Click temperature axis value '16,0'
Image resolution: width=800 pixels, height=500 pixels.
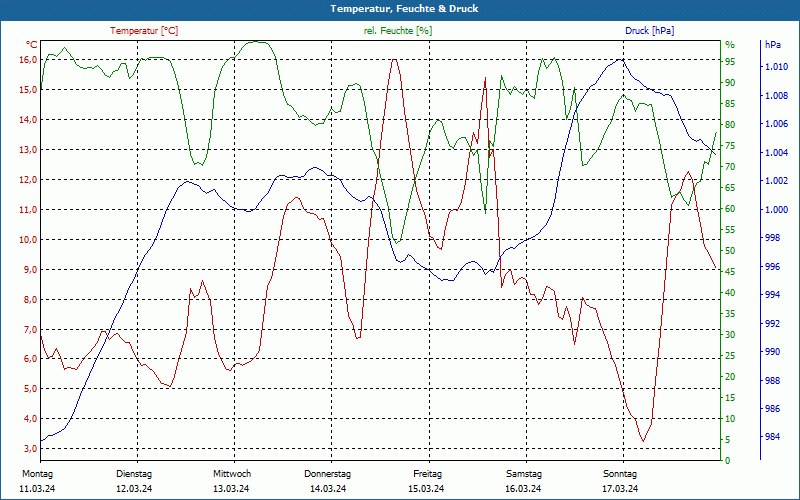coord(28,60)
